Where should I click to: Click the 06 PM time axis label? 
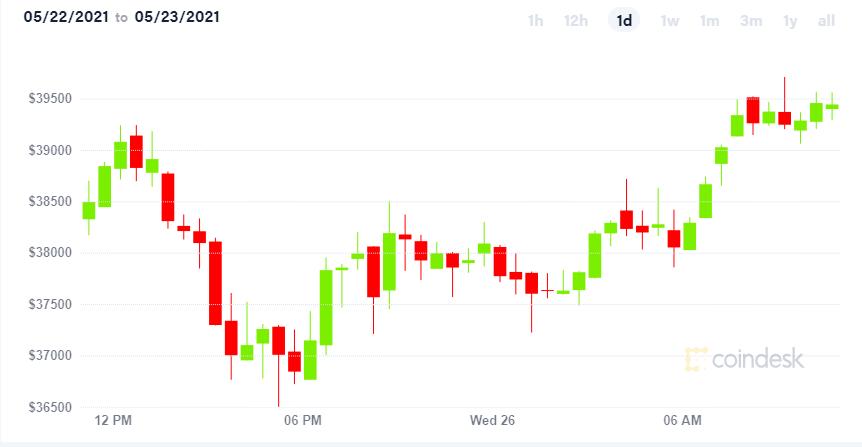(x=302, y=421)
